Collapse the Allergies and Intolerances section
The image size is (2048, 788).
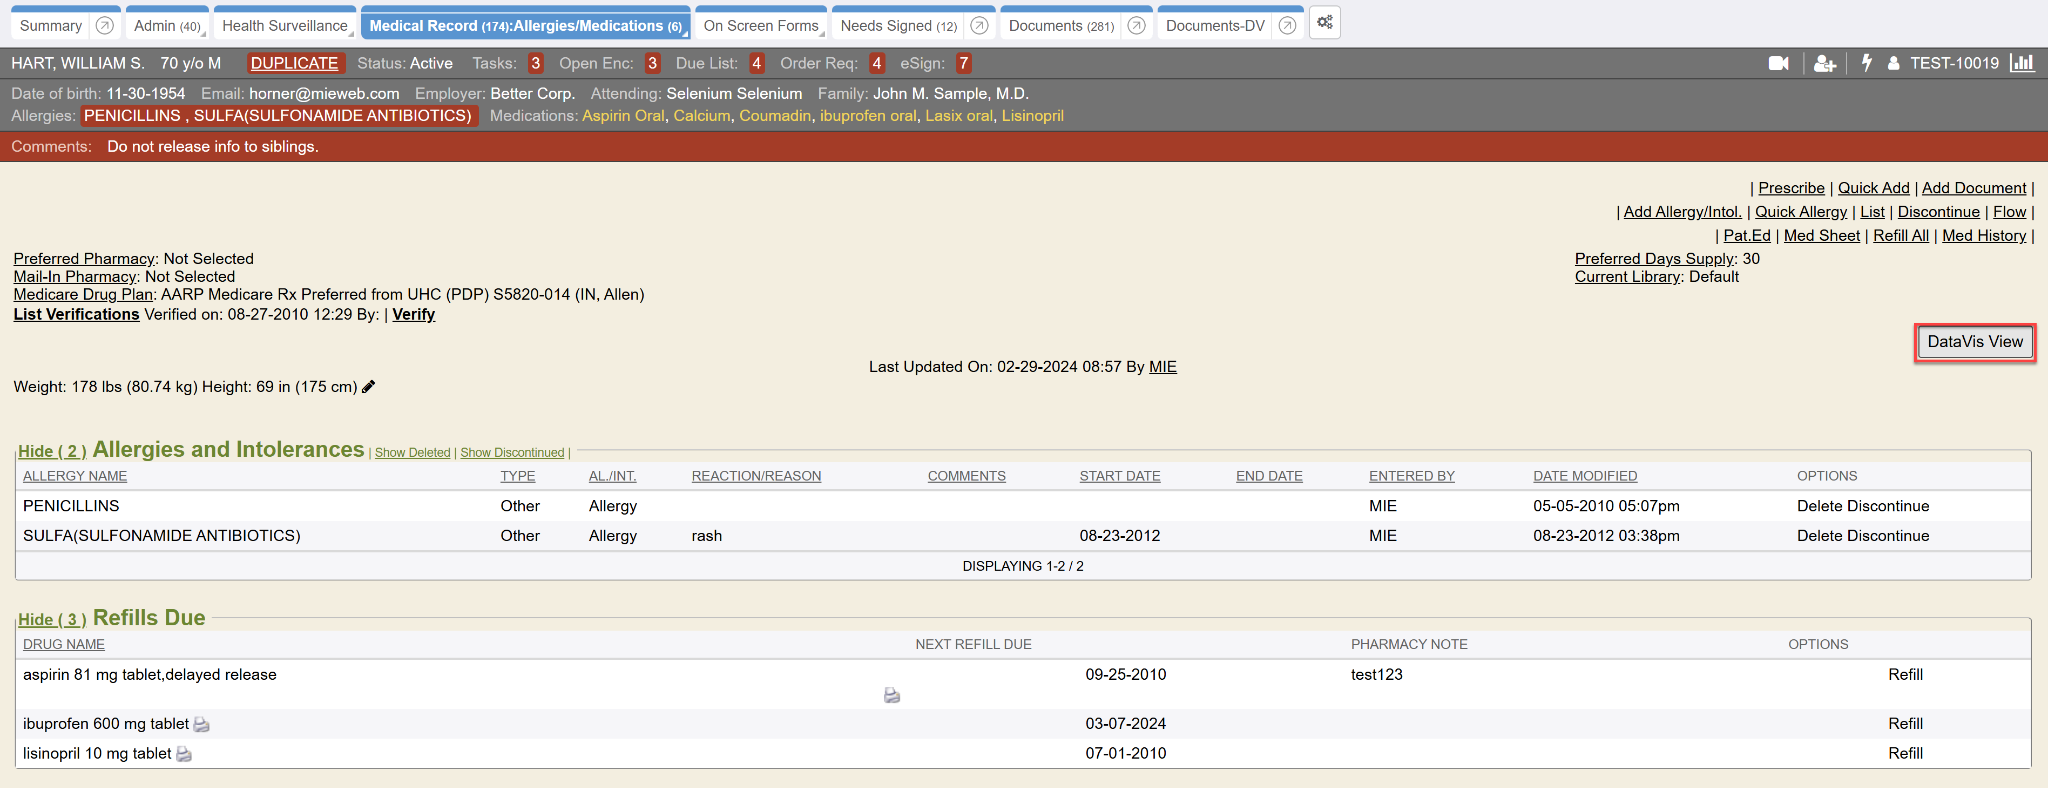pyautogui.click(x=52, y=451)
